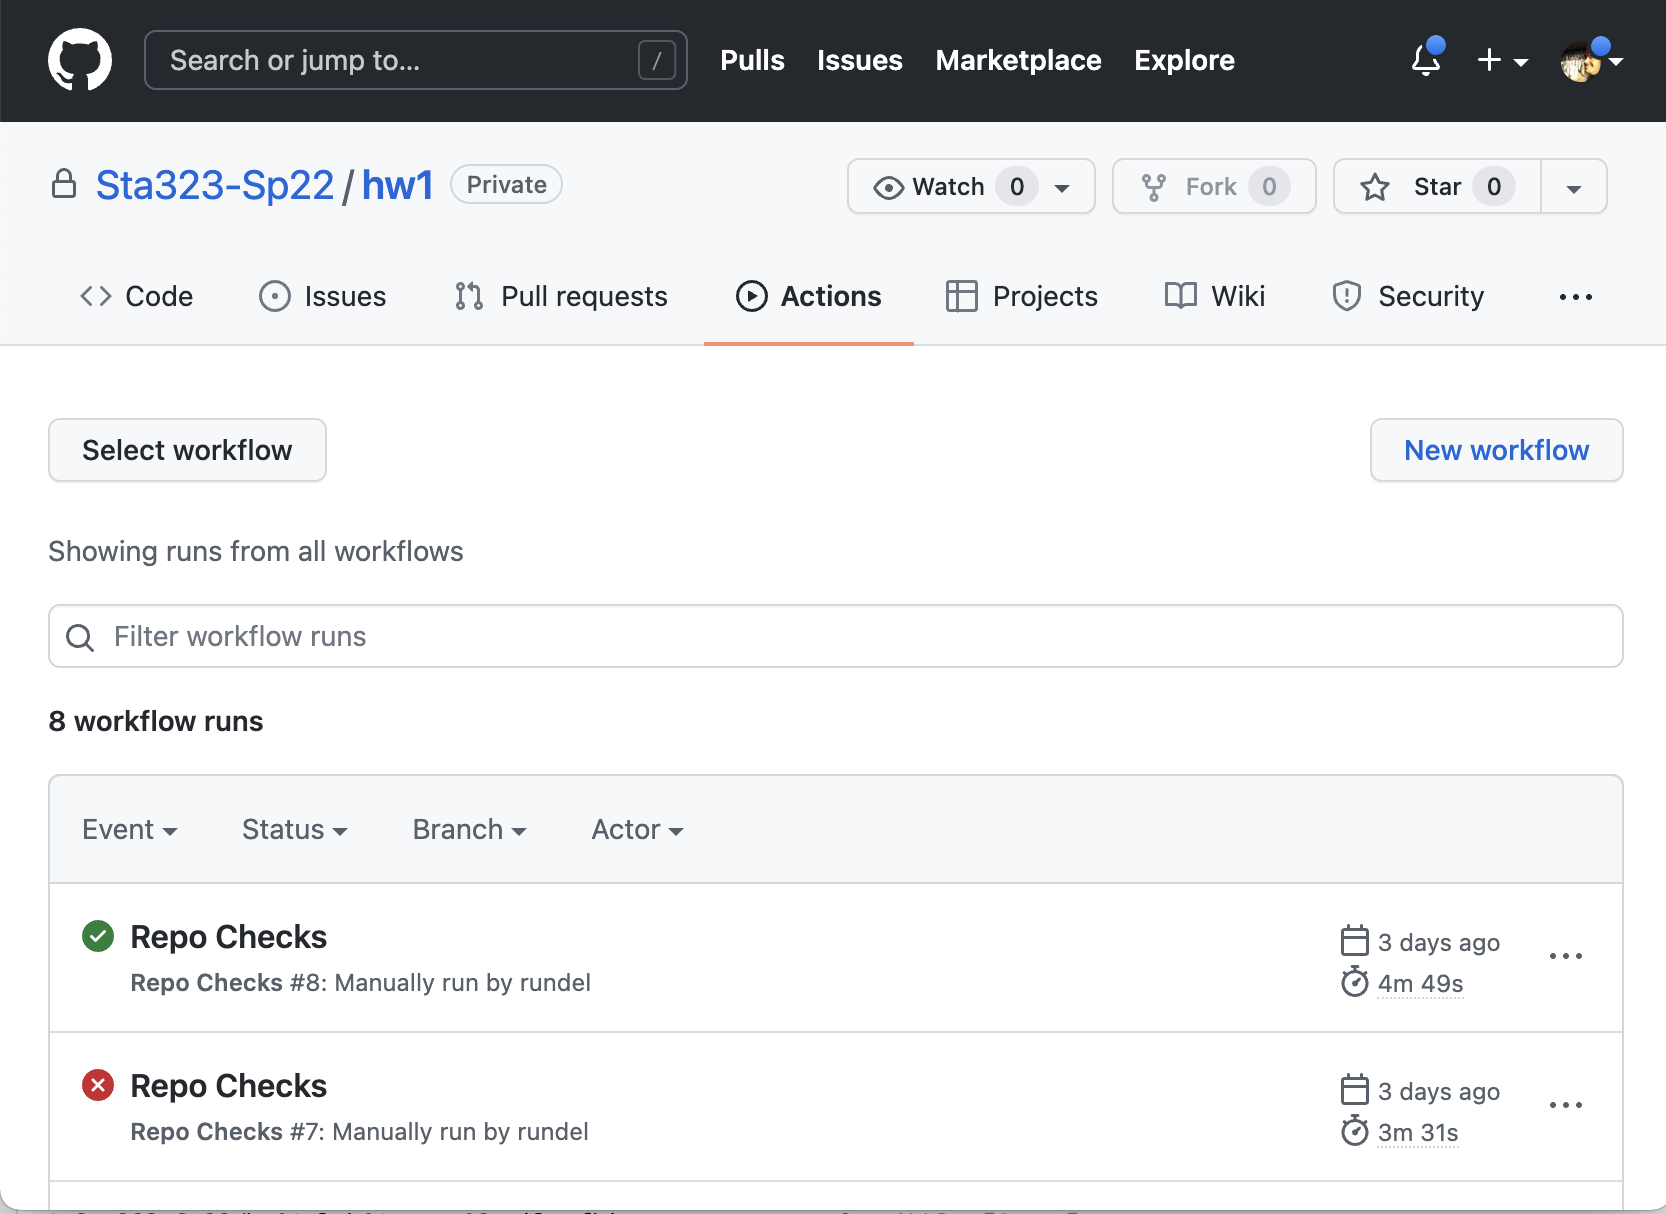The image size is (1666, 1214).
Task: Switch to the Pull requests tab
Action: [x=561, y=296]
